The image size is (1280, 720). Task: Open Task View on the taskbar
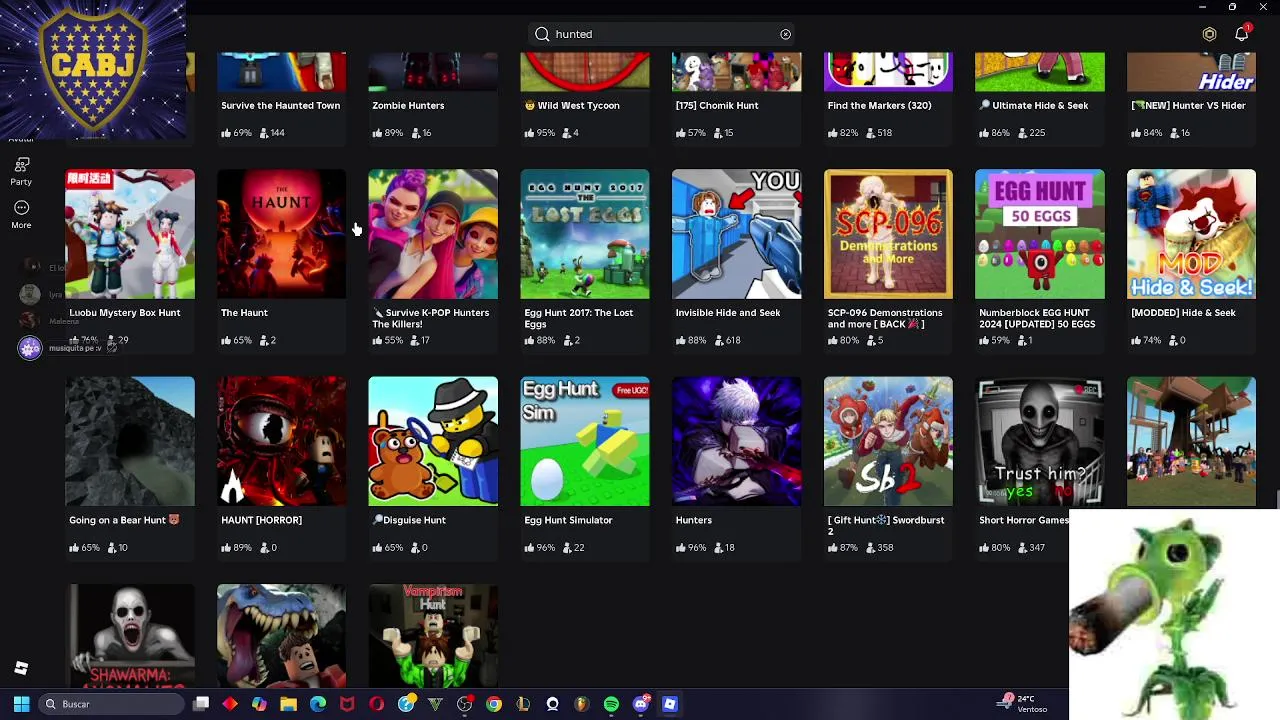coord(201,704)
